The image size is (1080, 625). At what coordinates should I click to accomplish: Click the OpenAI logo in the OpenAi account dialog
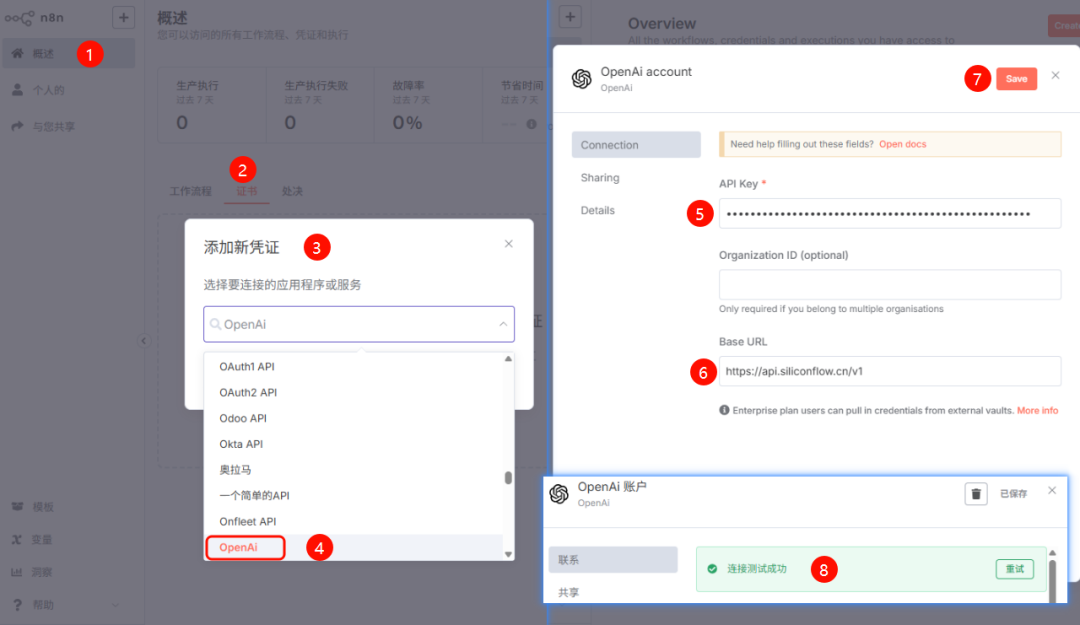[581, 79]
